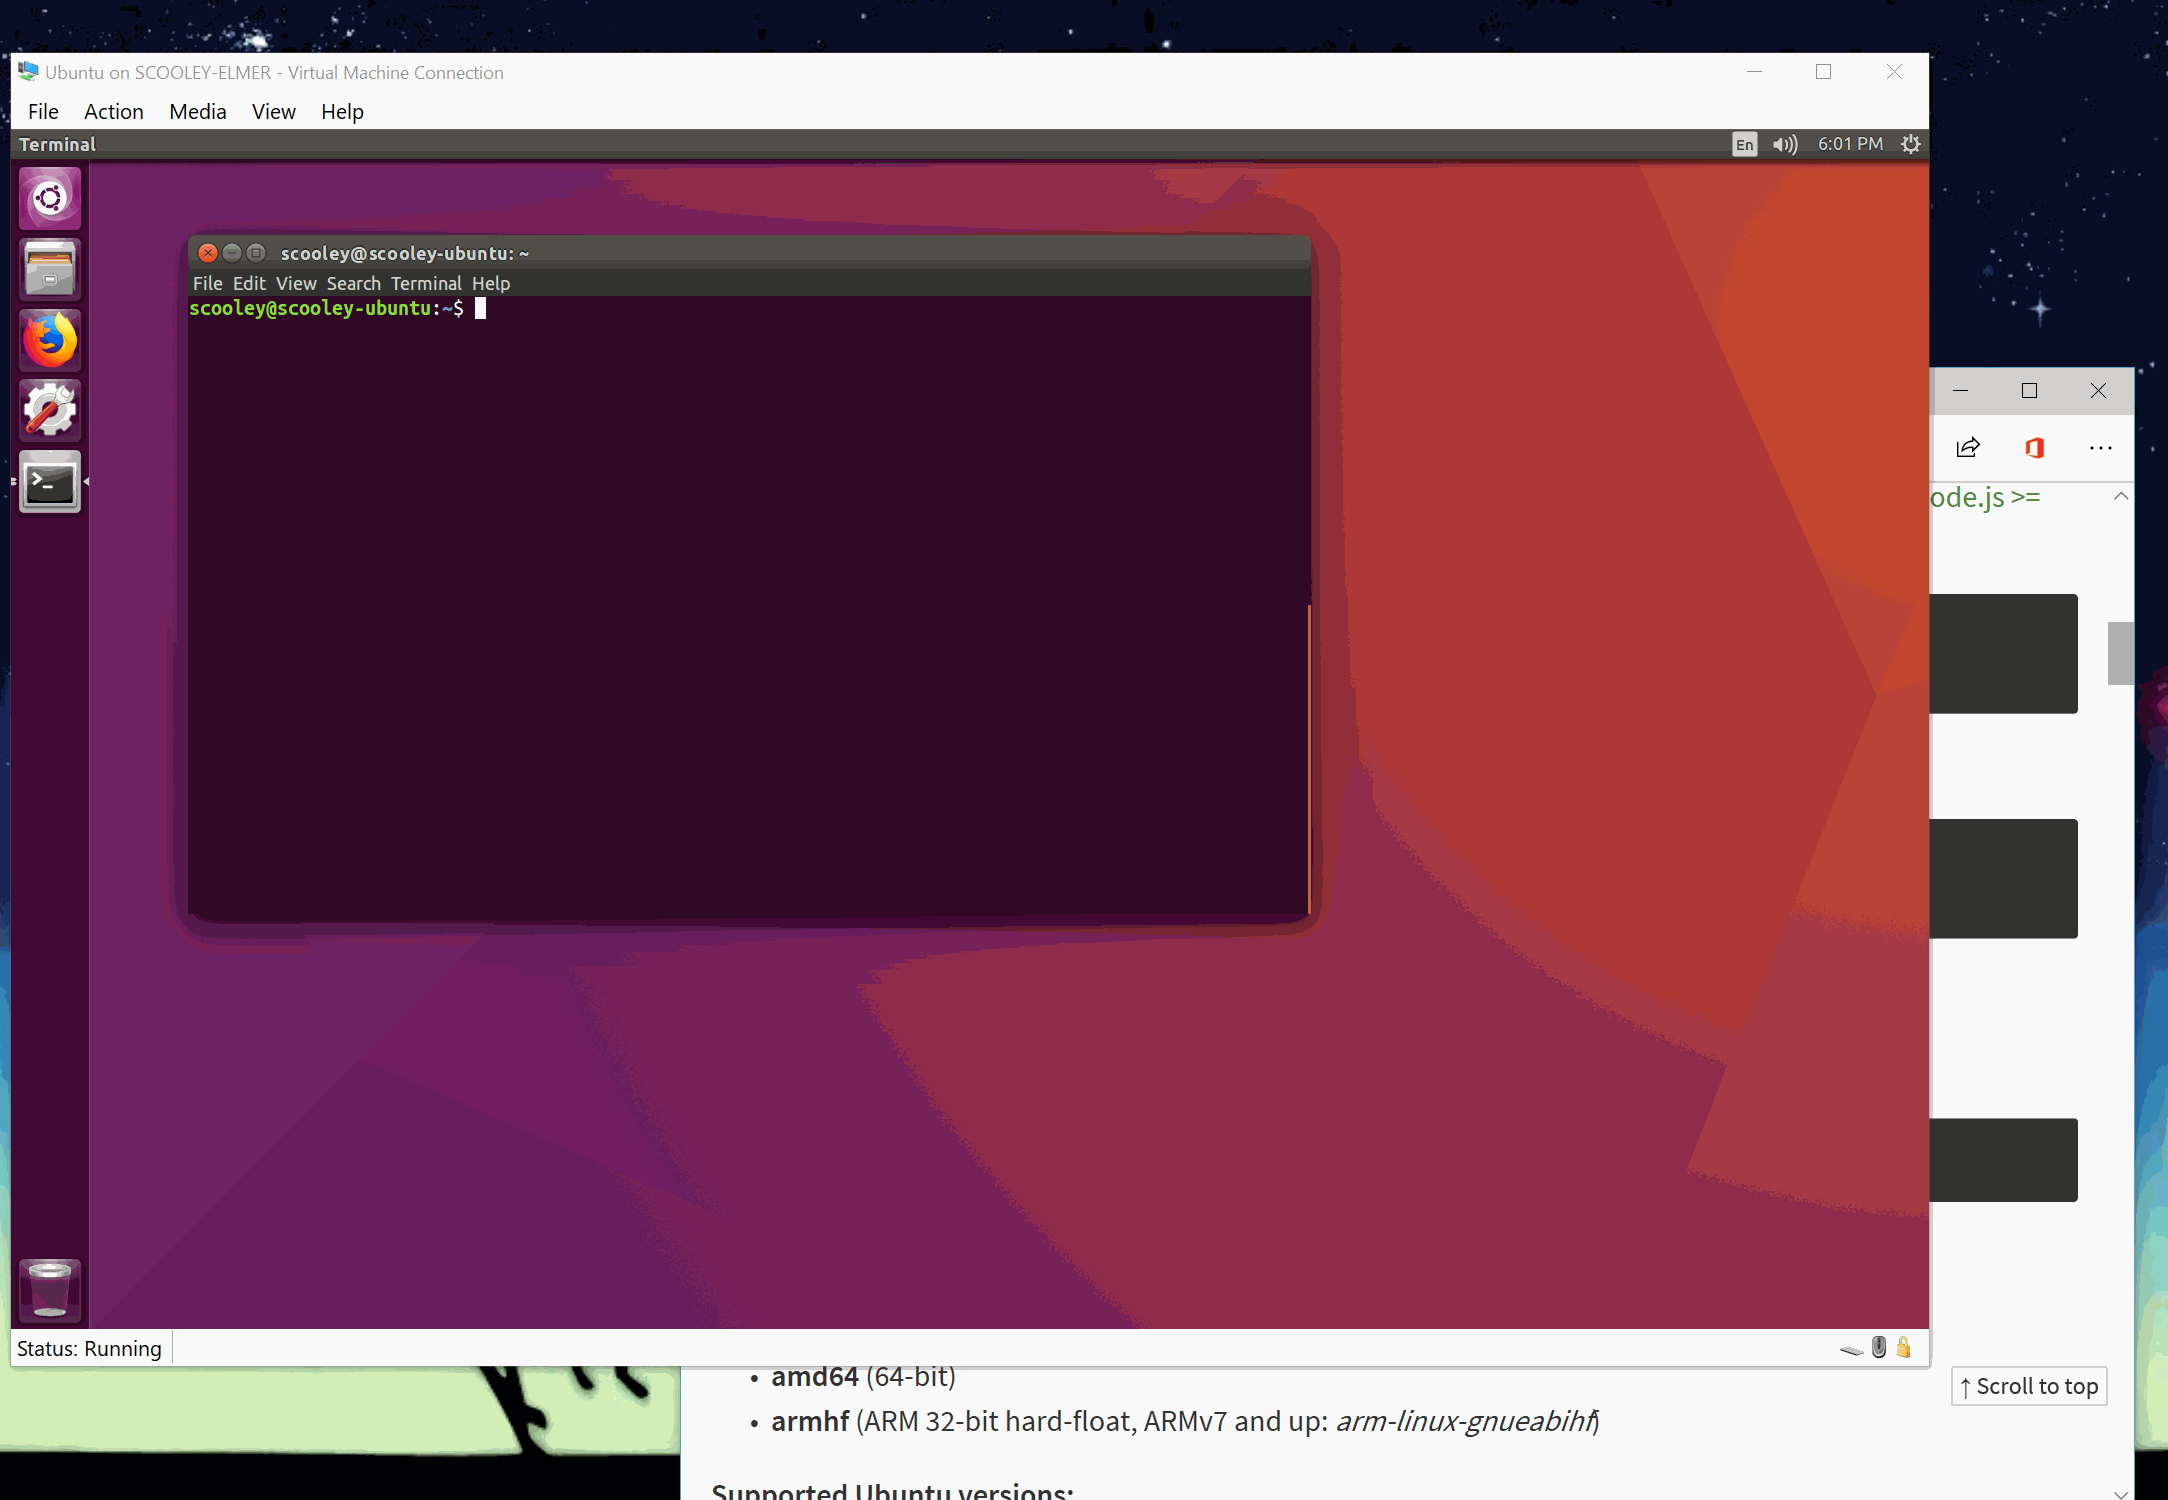This screenshot has height=1500, width=2168.
Task: Open terminal's Terminal menu
Action: click(x=426, y=283)
